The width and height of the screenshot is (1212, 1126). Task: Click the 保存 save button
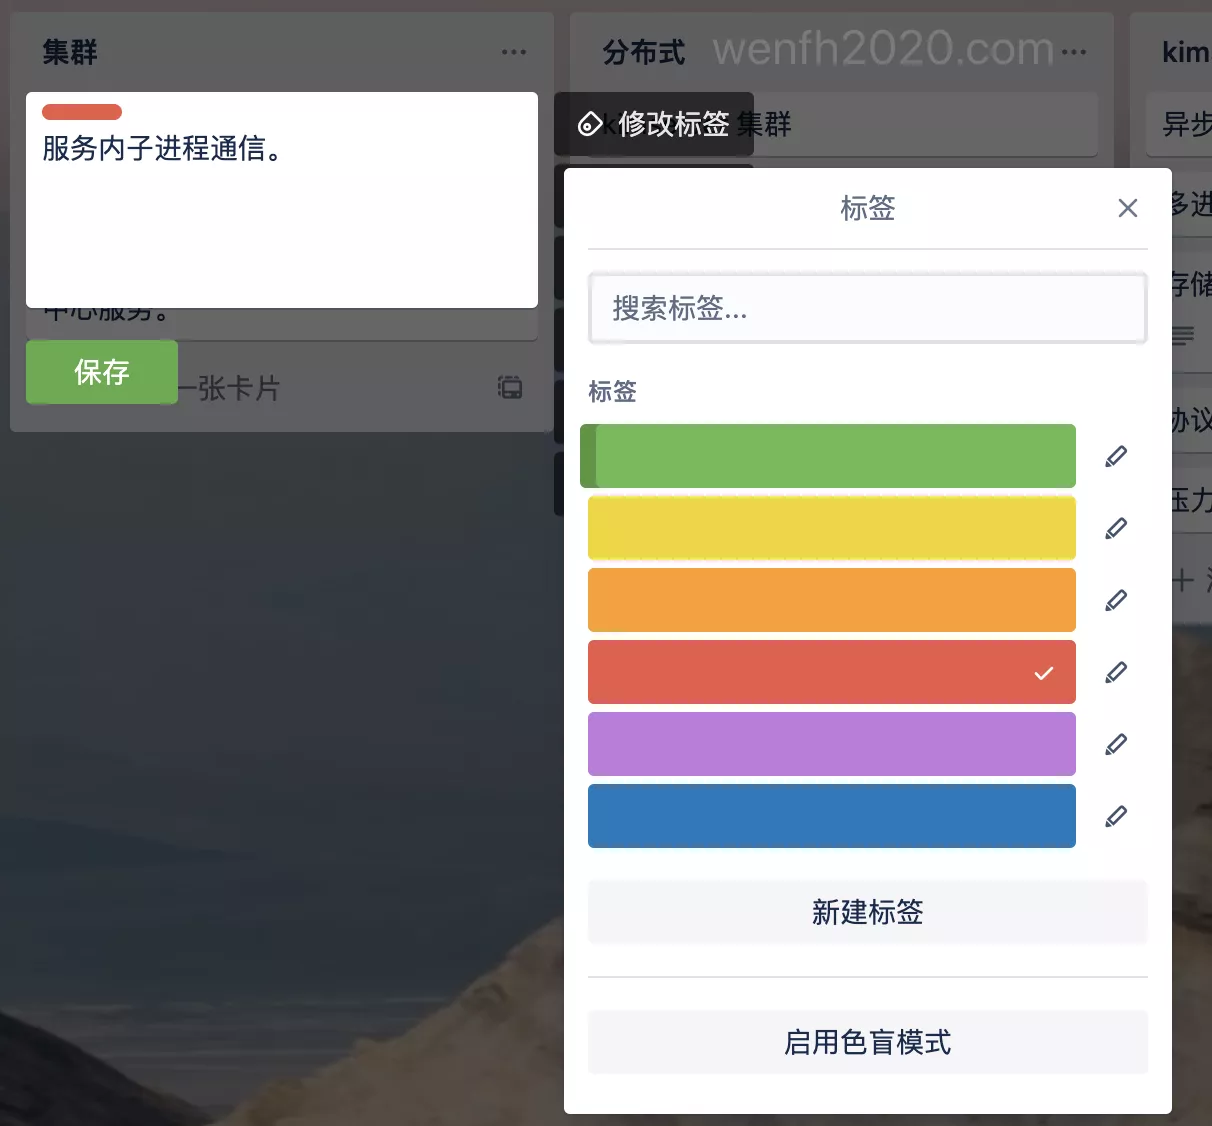(x=102, y=372)
